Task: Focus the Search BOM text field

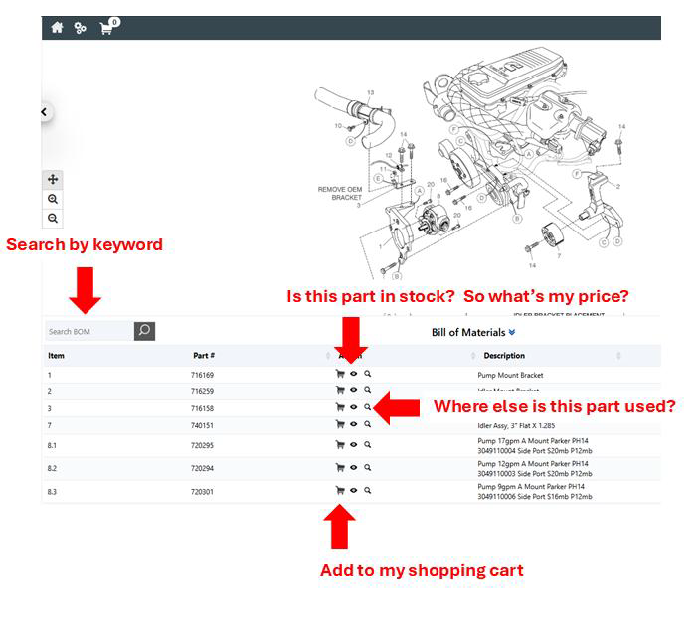Action: pos(88,331)
